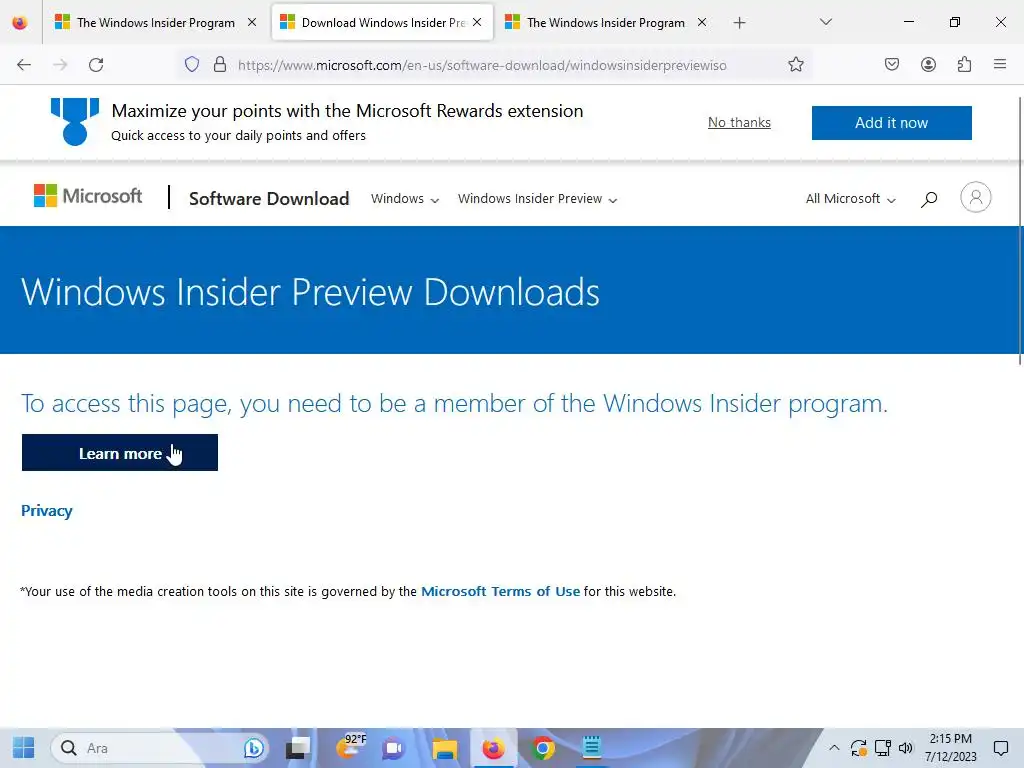
Task: Click the Firefox View icon in tab bar
Action: [x=20, y=23]
